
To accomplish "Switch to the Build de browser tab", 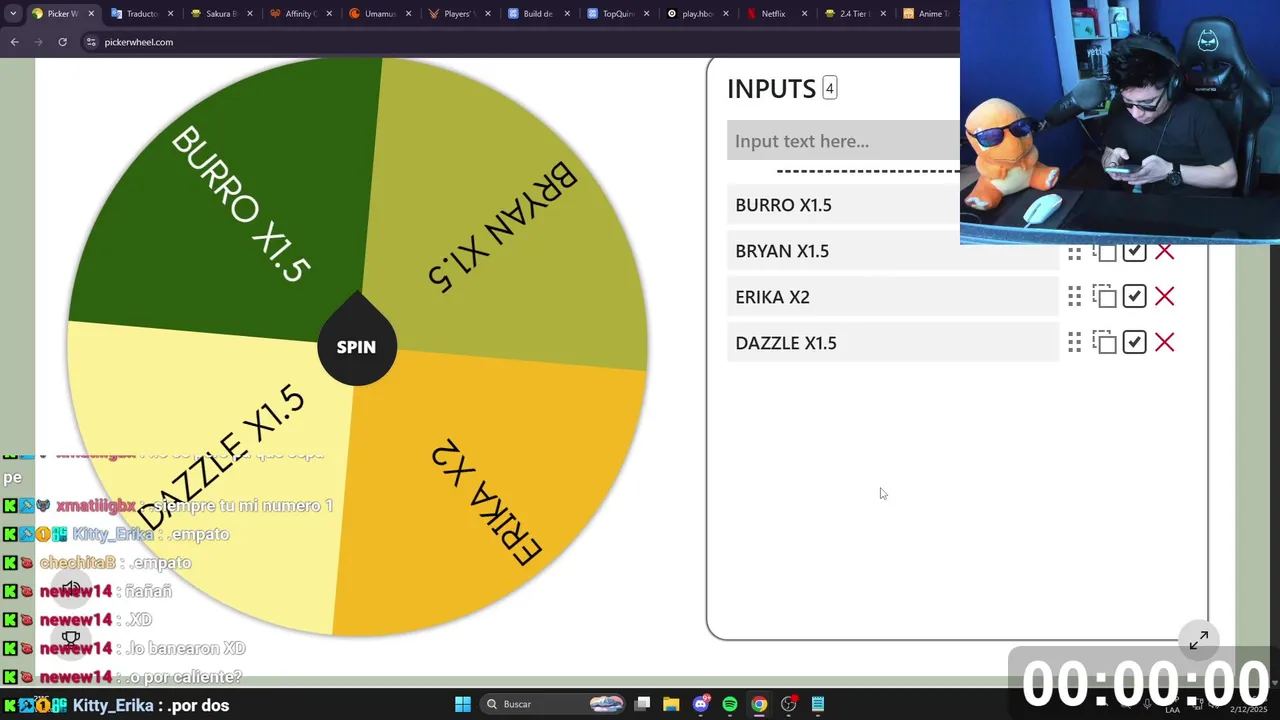I will coord(538,14).
